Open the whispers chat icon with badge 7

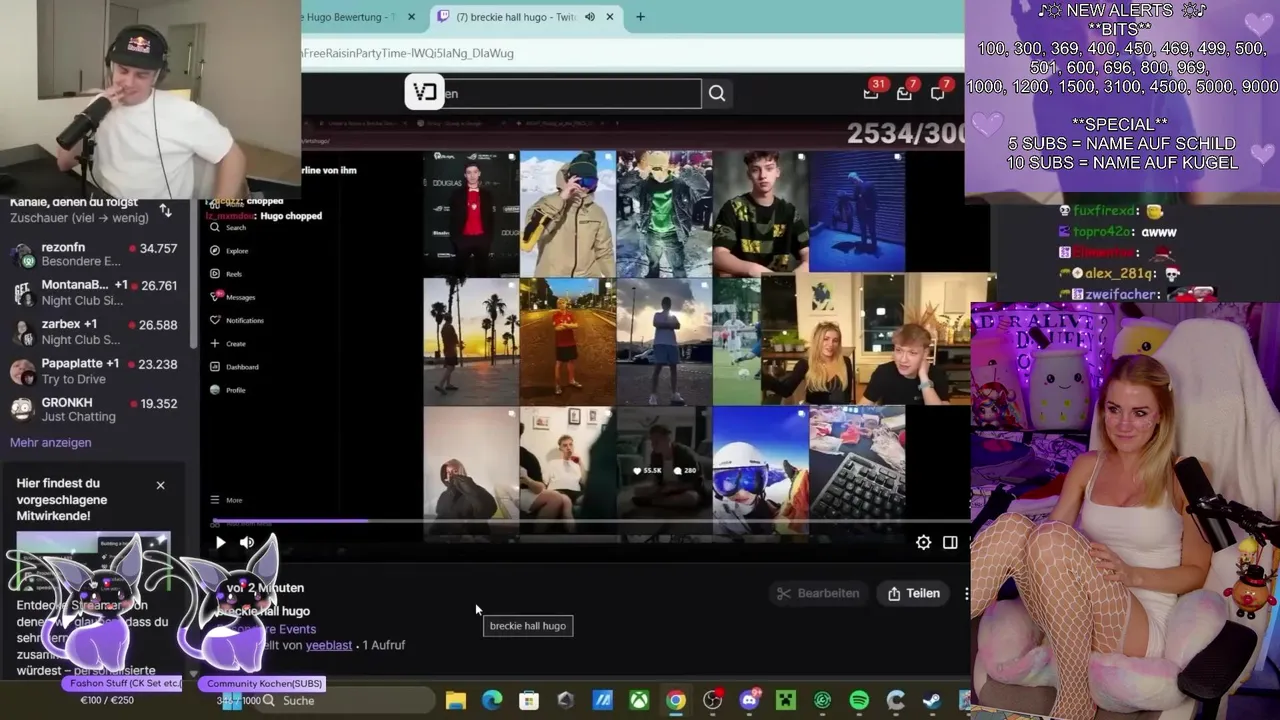pyautogui.click(x=938, y=93)
